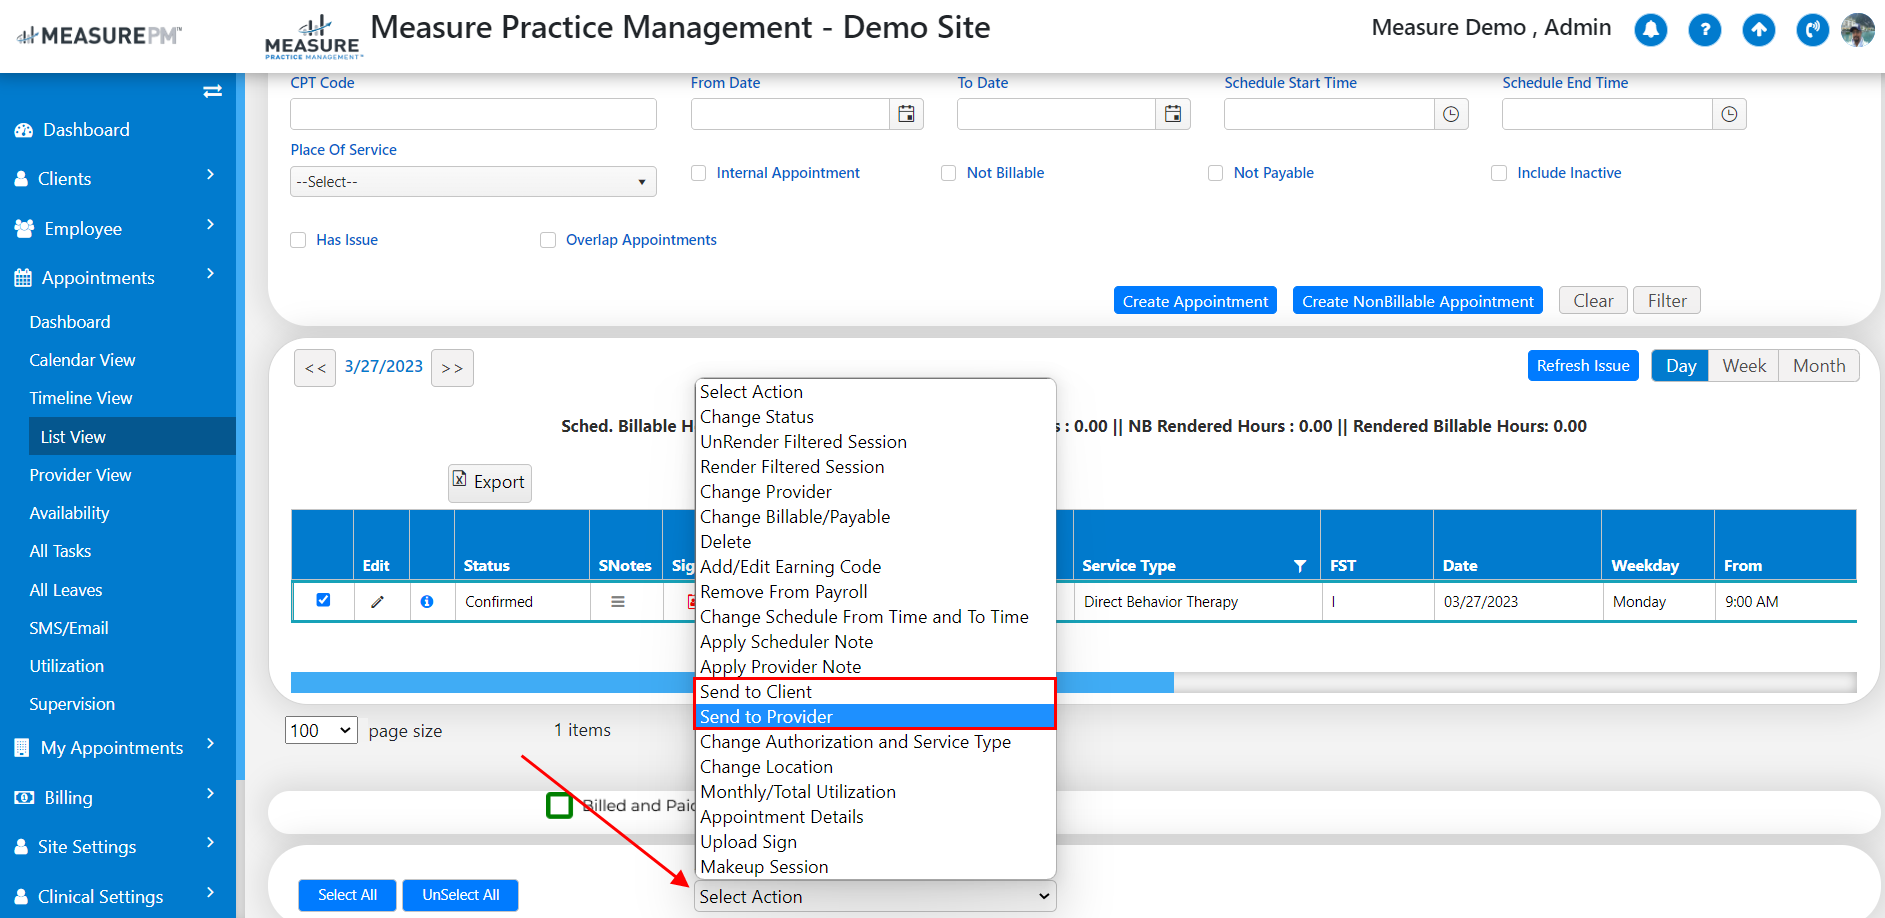Open the notifications bell icon
Image resolution: width=1885 pixels, height=918 pixels.
(1651, 30)
